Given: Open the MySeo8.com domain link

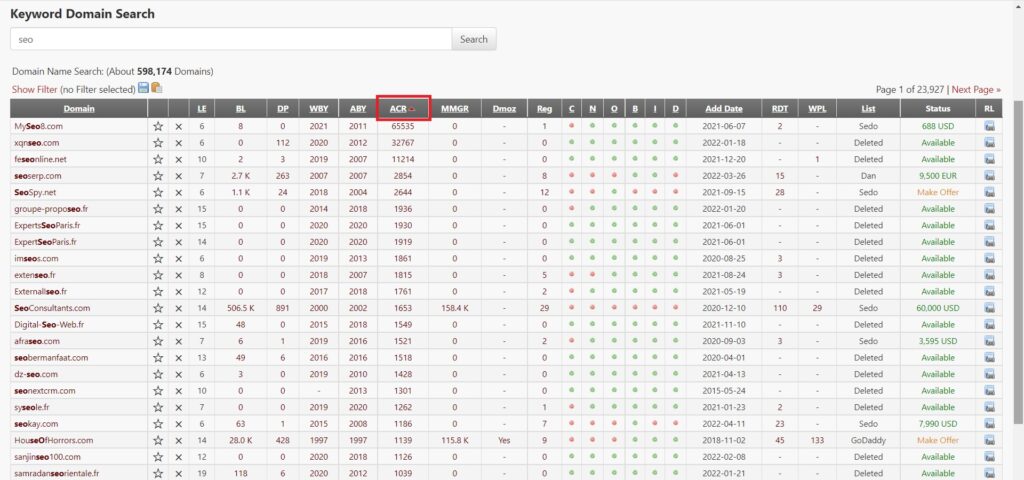Looking at the screenshot, I should [x=39, y=126].
